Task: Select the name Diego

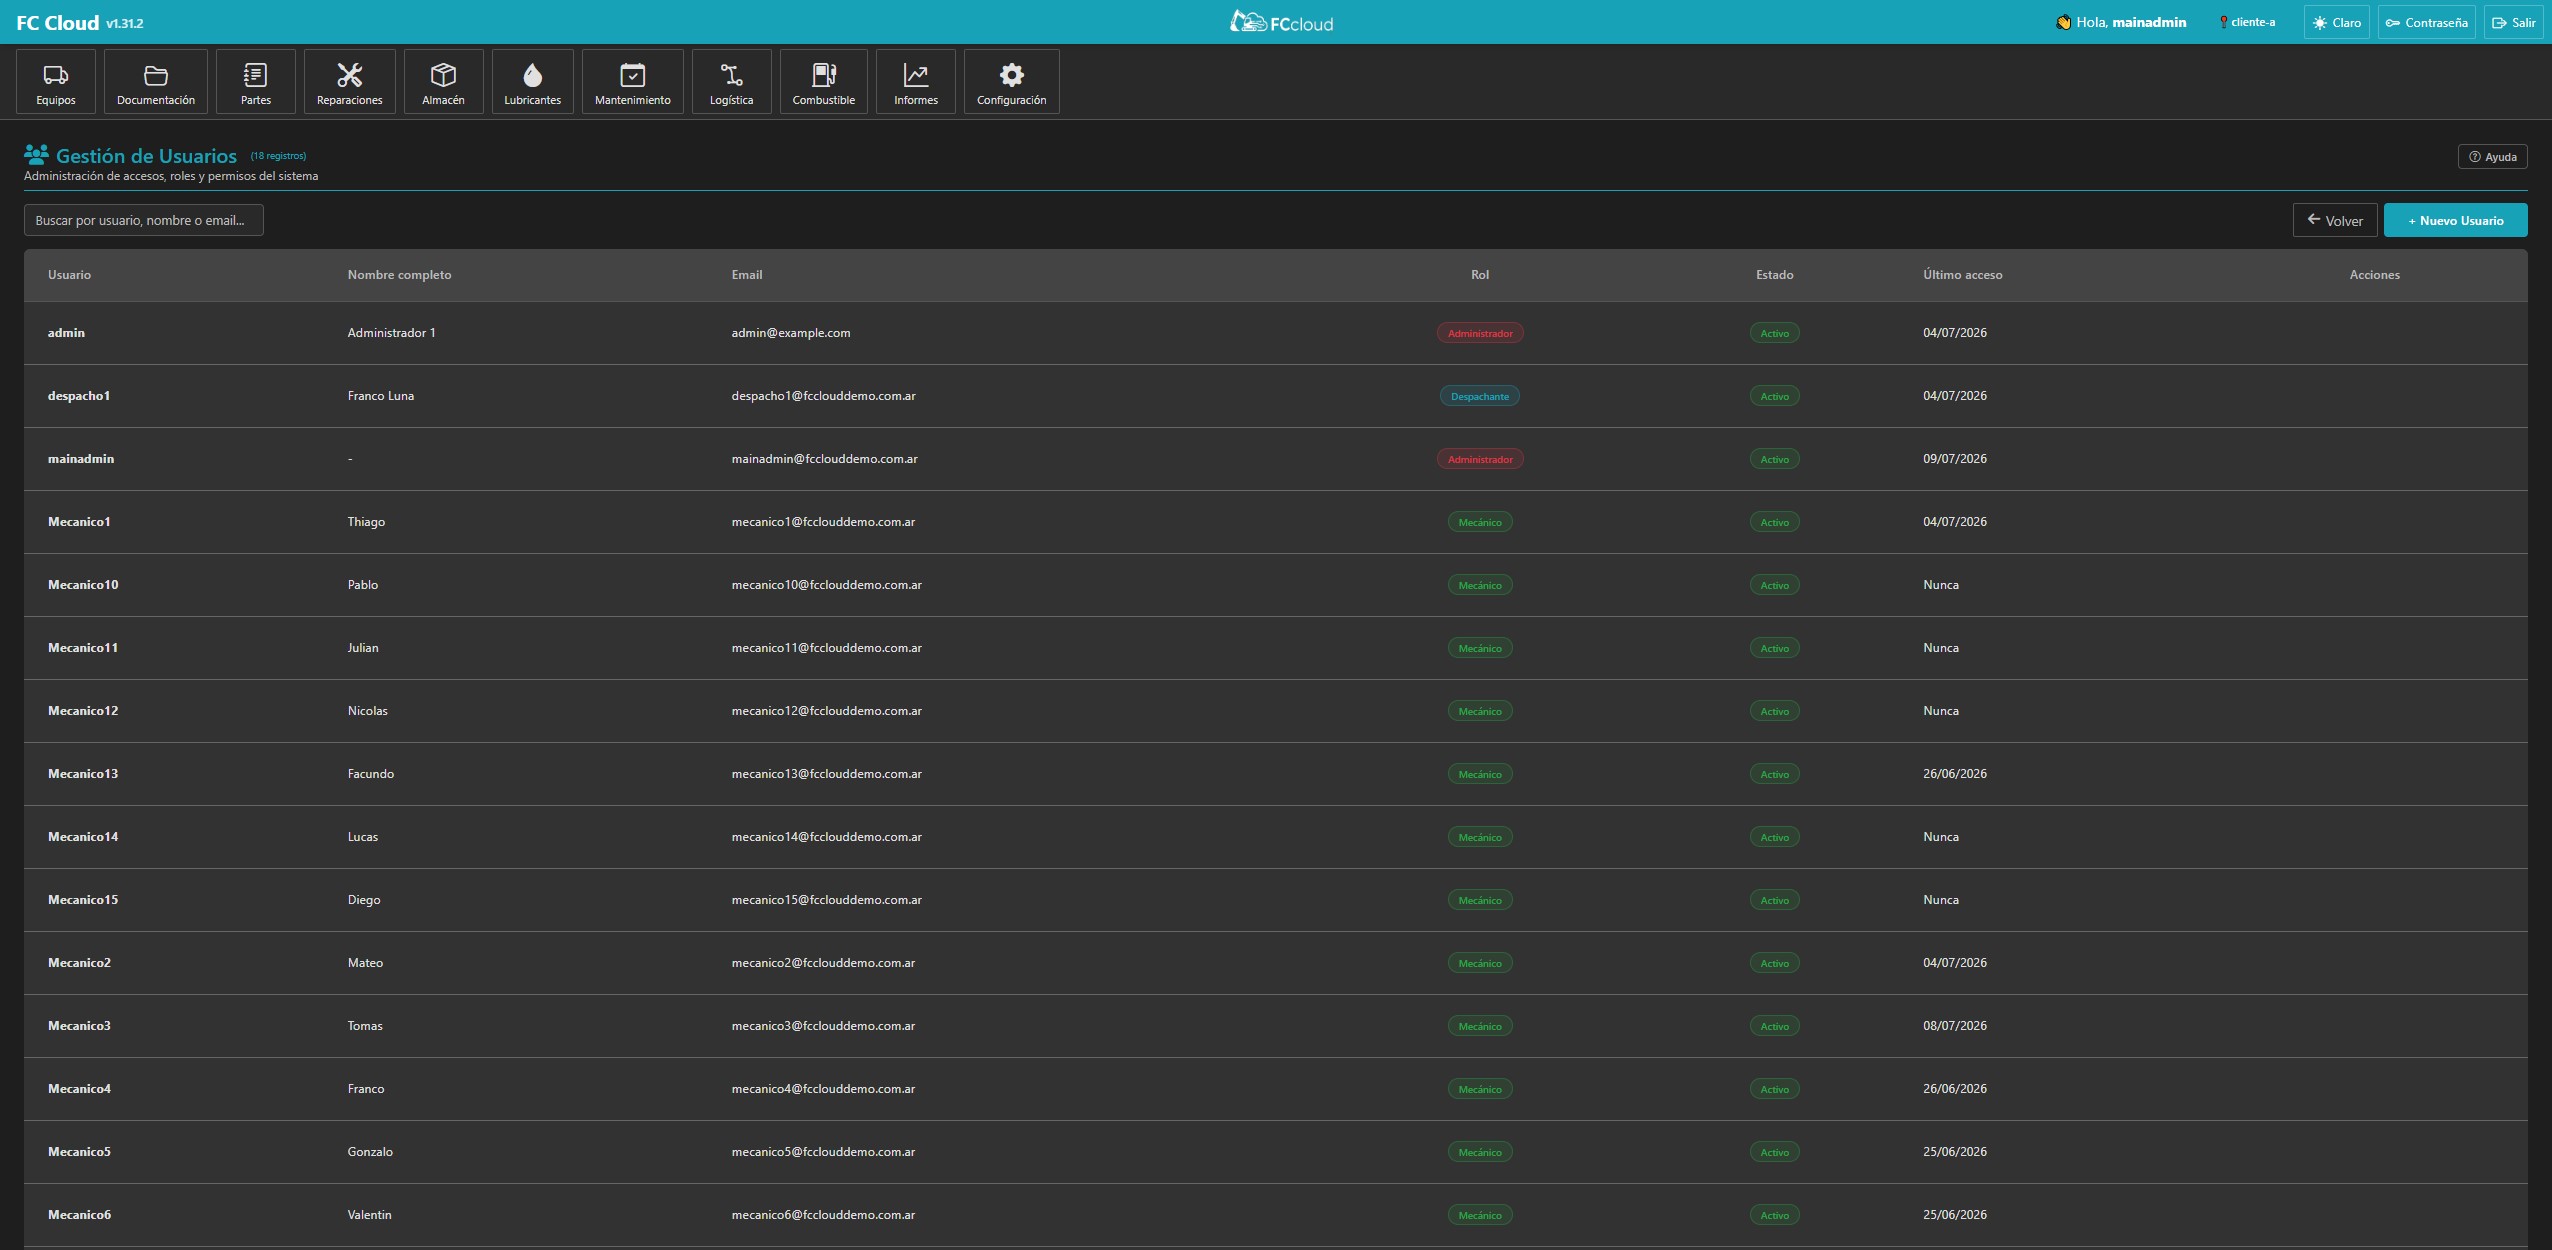Action: coord(364,900)
